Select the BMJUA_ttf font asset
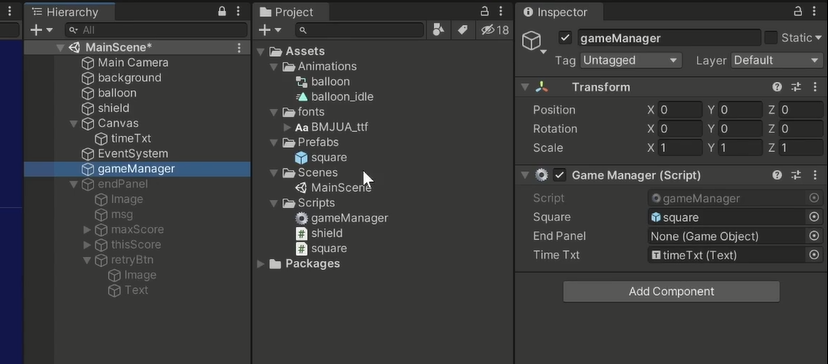828x364 pixels. point(332,127)
